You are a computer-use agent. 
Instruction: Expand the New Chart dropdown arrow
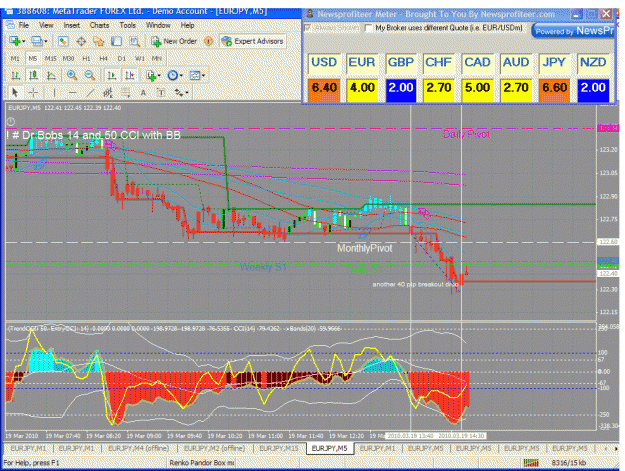(24, 41)
